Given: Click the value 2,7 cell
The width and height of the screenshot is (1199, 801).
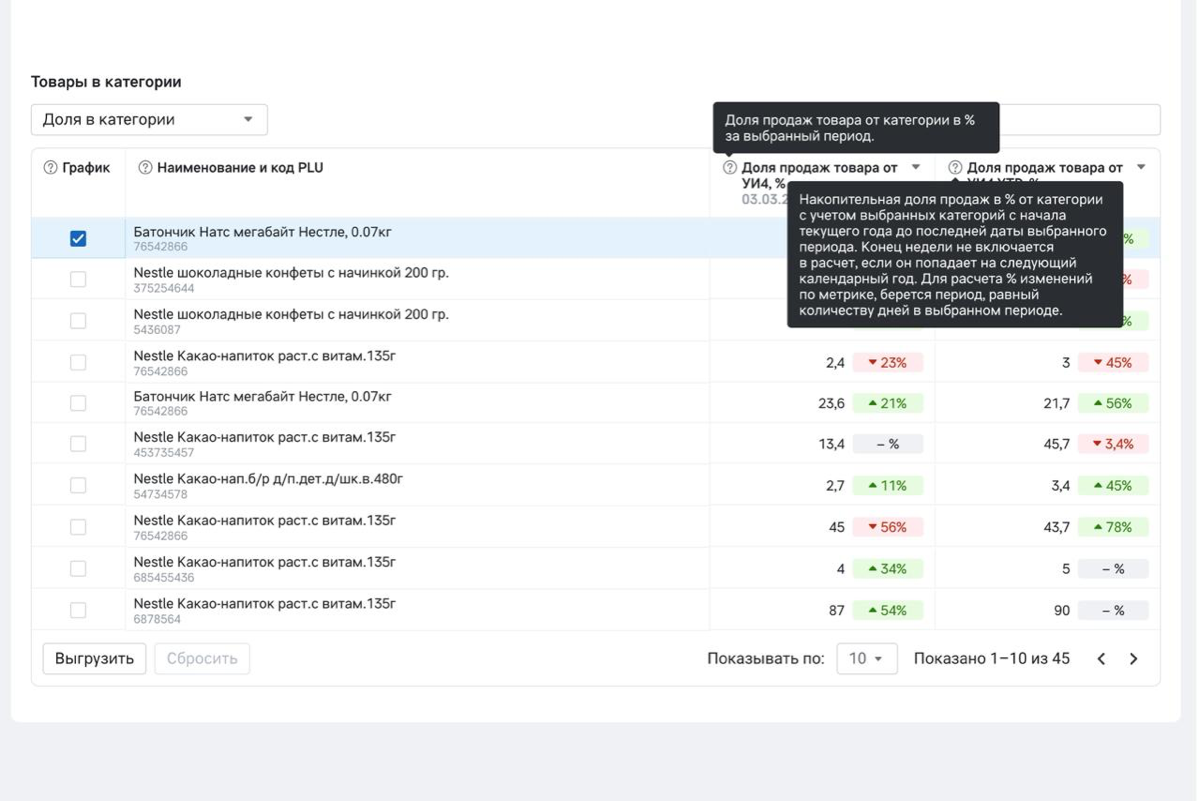Looking at the screenshot, I should [835, 486].
